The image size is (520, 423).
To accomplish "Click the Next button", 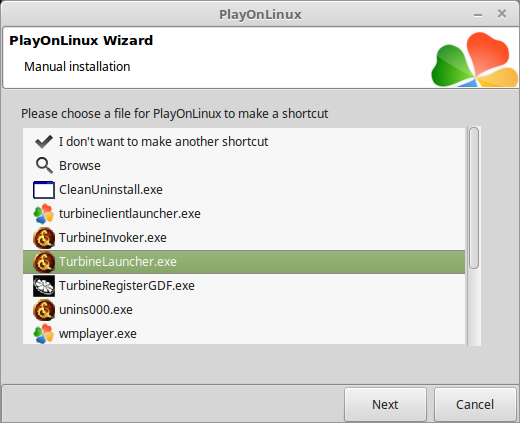I will click(385, 404).
